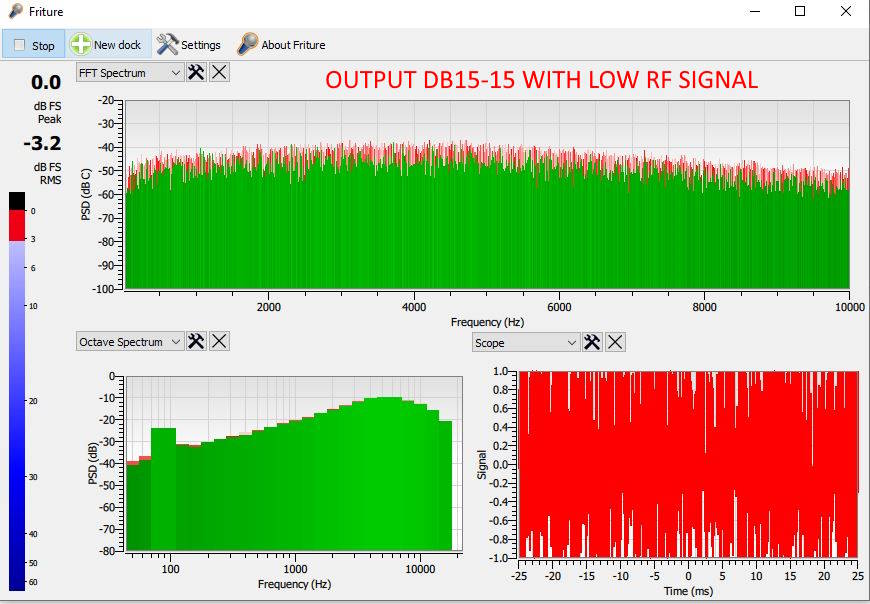Open About Friture dialog
The width and height of the screenshot is (870, 604).
pyautogui.click(x=281, y=44)
